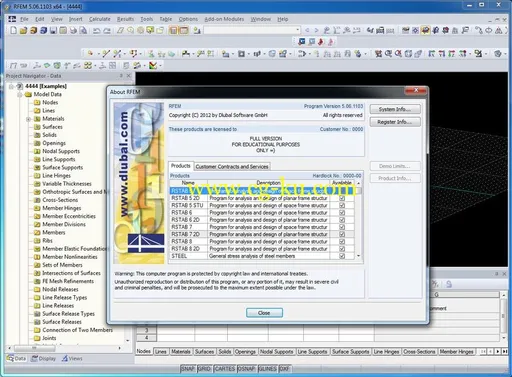Click the new line tool icon
The width and height of the screenshot is (512, 377).
click(x=106, y=53)
